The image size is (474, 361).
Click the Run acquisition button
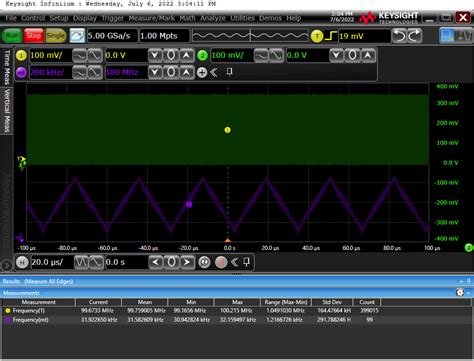click(12, 36)
